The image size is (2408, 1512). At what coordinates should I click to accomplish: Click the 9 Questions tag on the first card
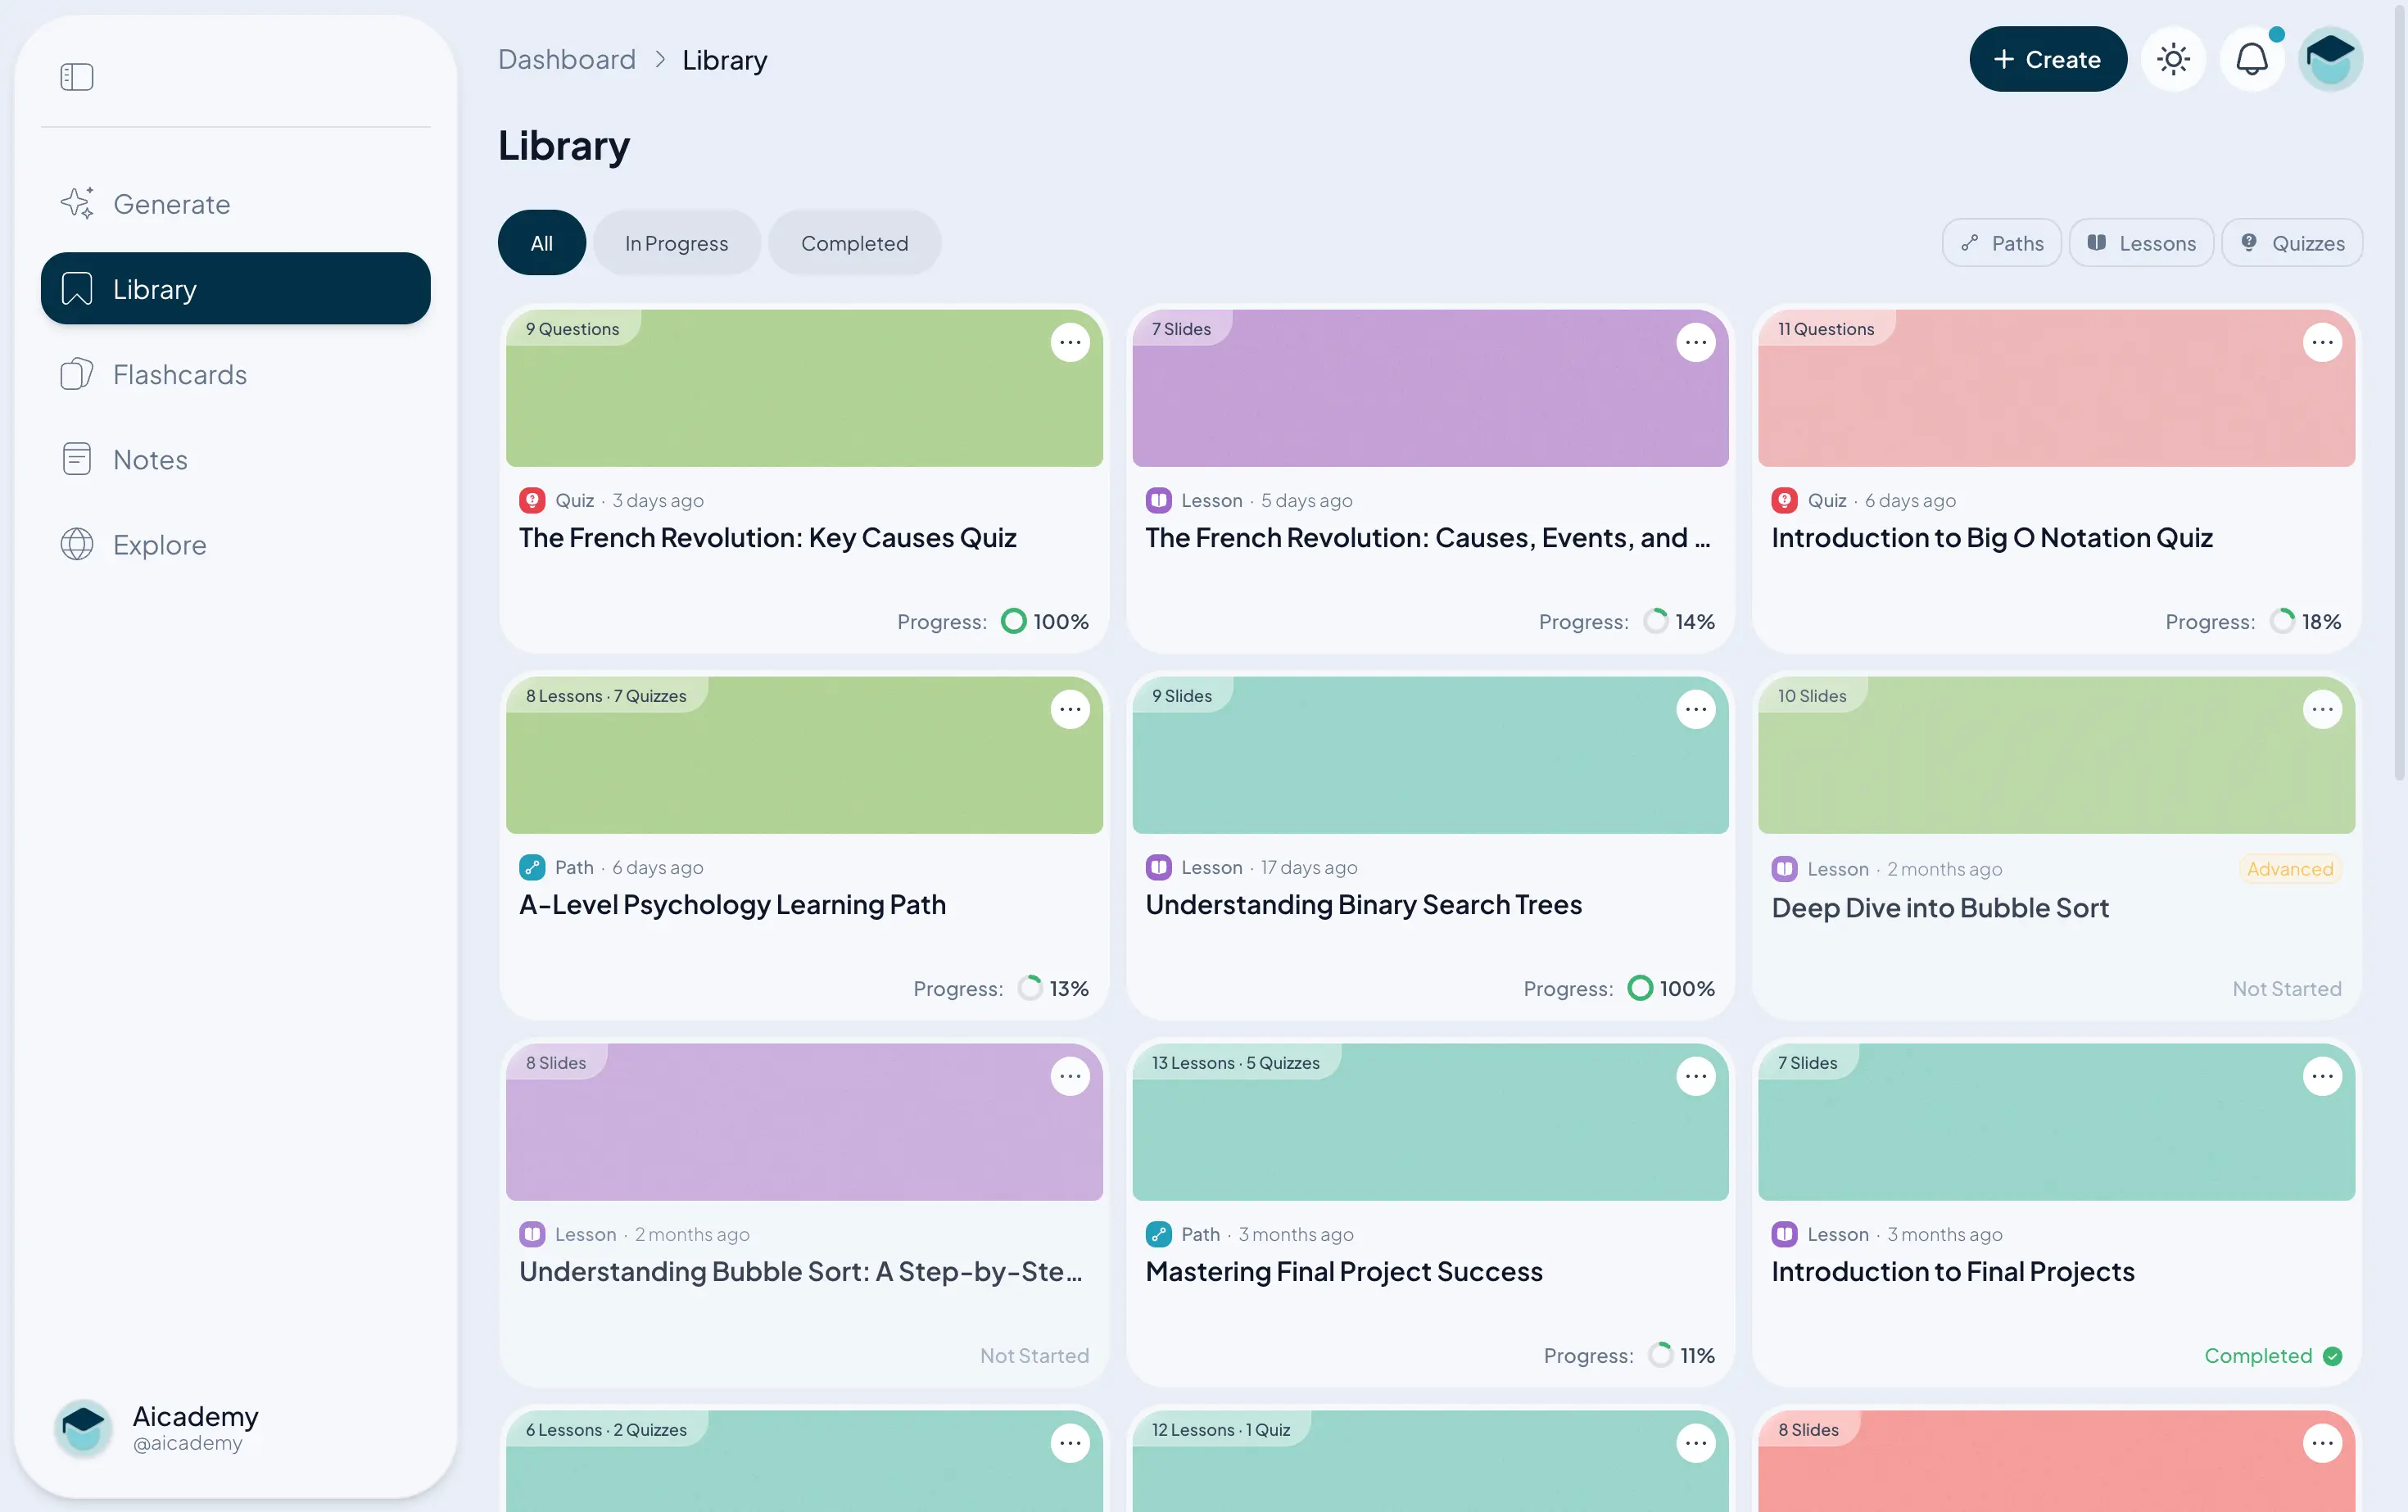click(573, 328)
